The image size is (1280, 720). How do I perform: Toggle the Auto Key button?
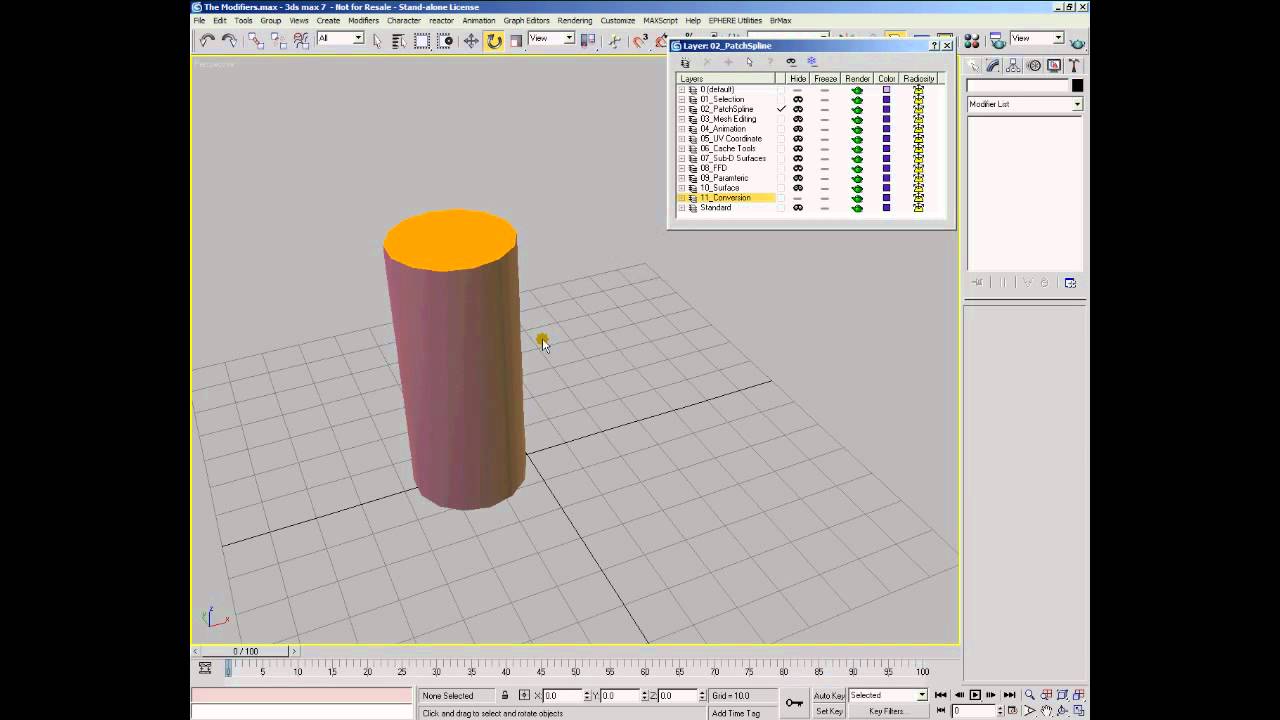[x=829, y=695]
